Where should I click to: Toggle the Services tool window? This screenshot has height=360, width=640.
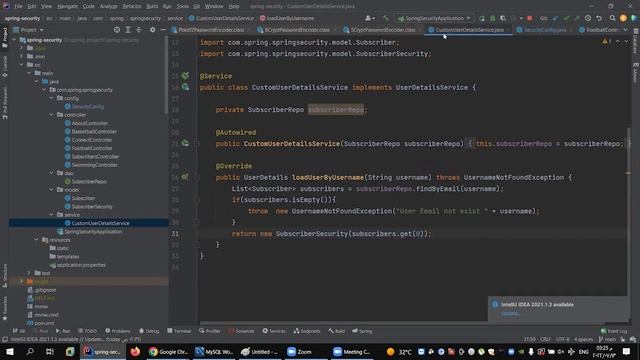point(274,331)
